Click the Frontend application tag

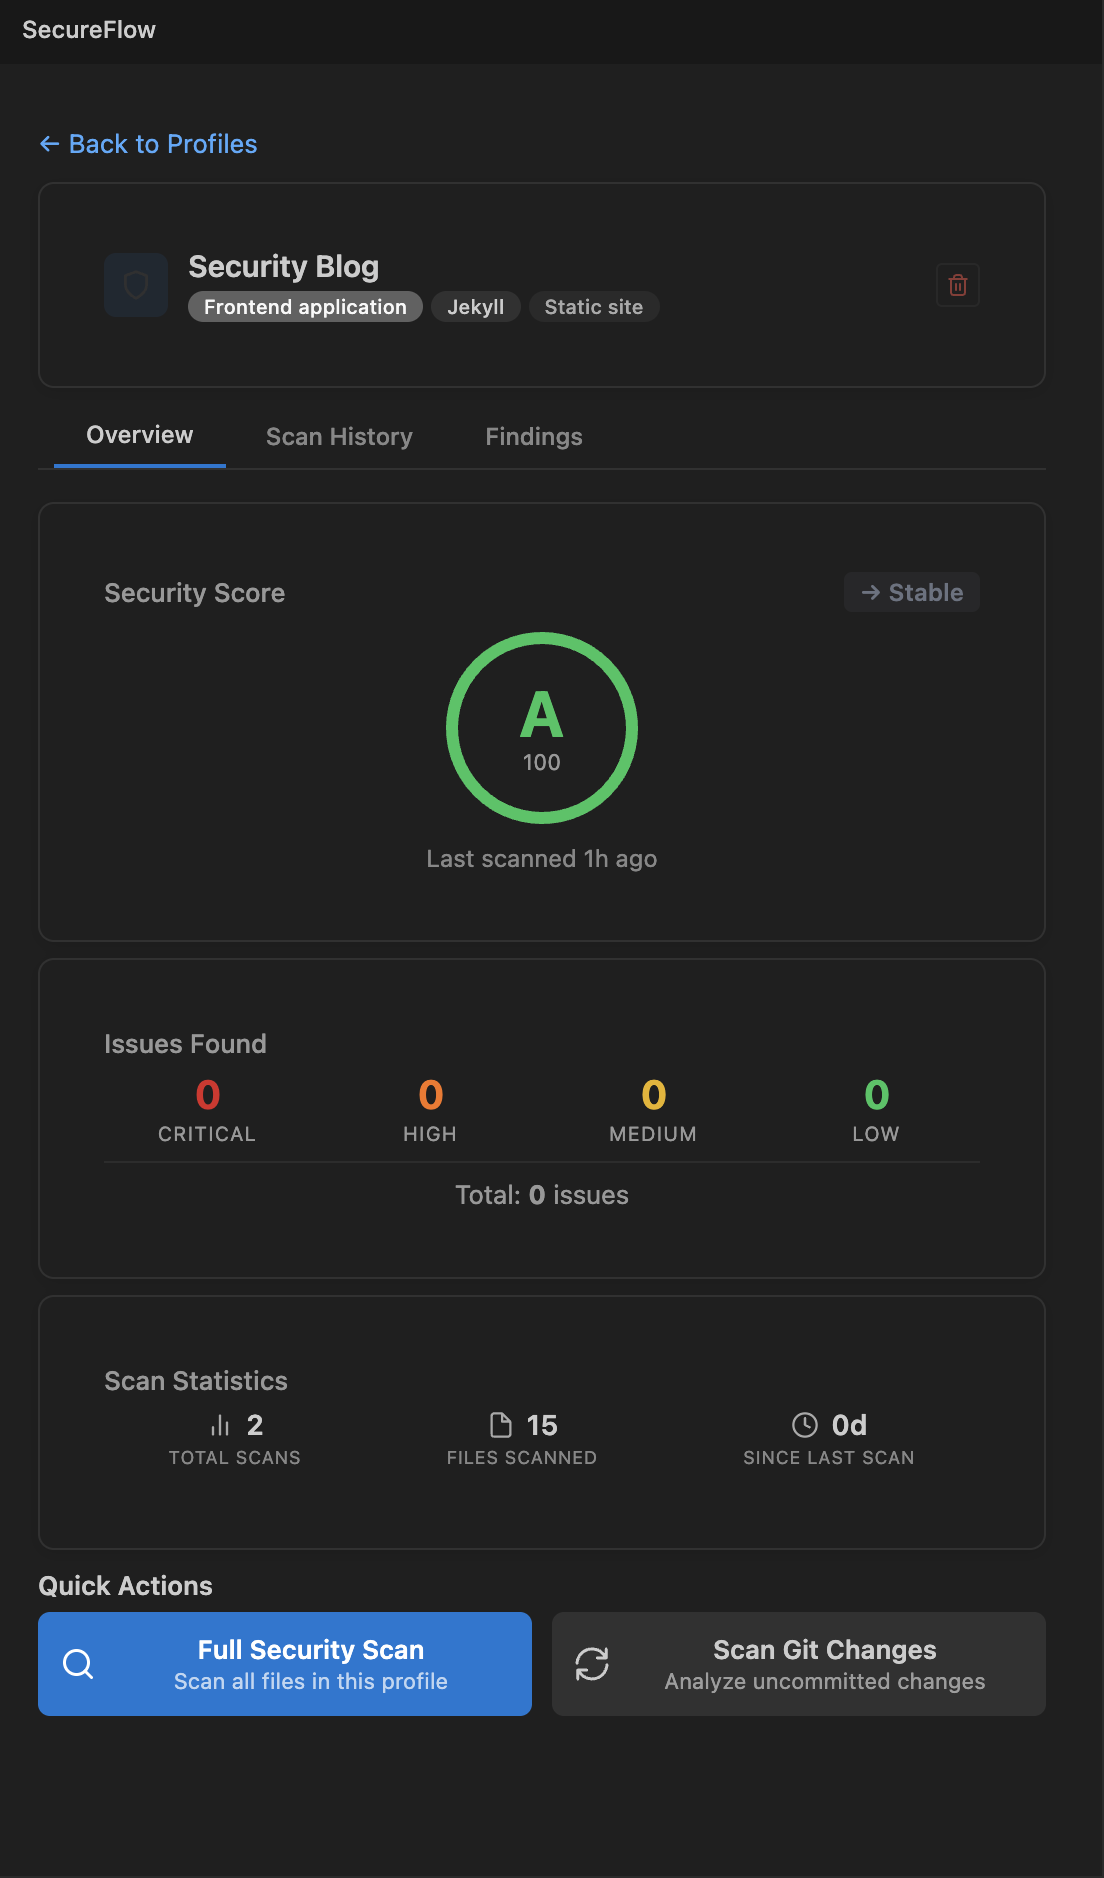[x=305, y=307]
